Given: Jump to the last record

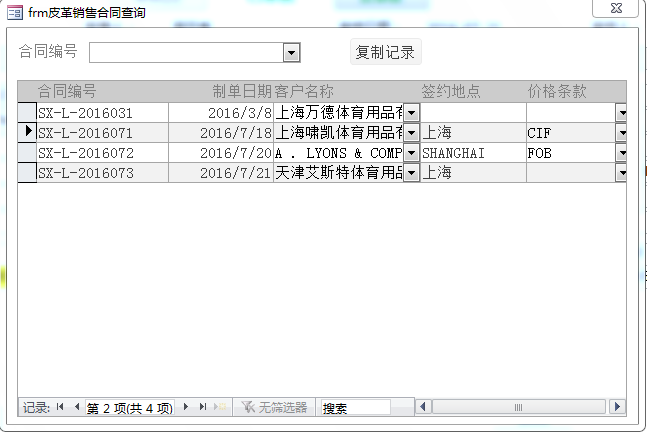Looking at the screenshot, I should click(203, 407).
